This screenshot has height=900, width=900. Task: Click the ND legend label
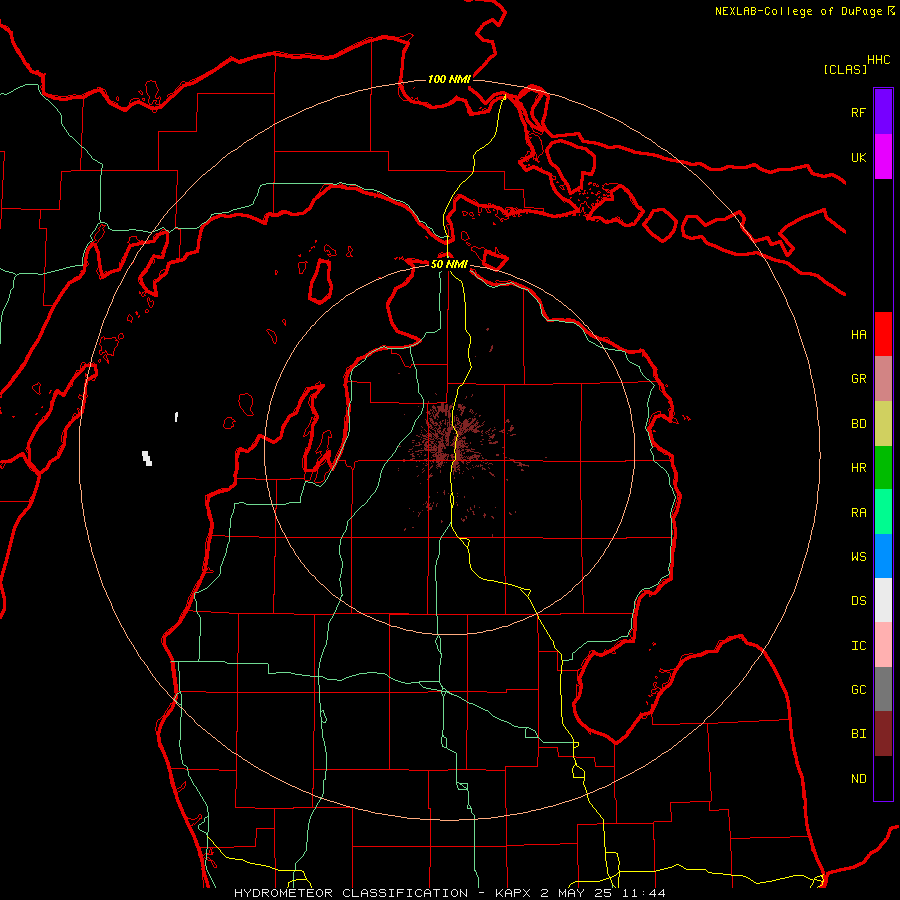point(858,779)
